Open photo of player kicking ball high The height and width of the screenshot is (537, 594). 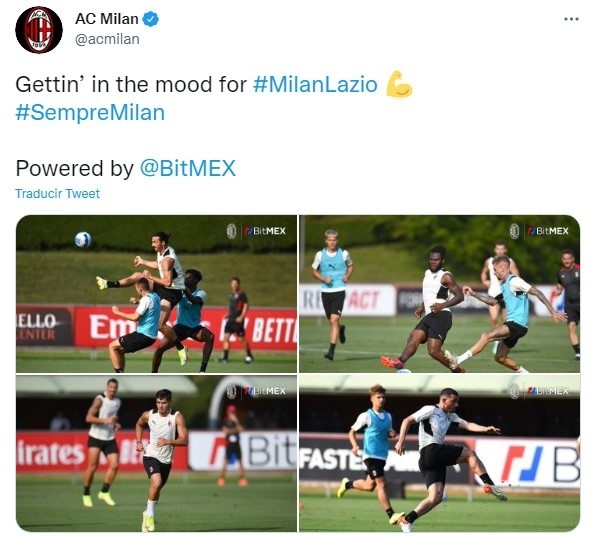pos(156,294)
